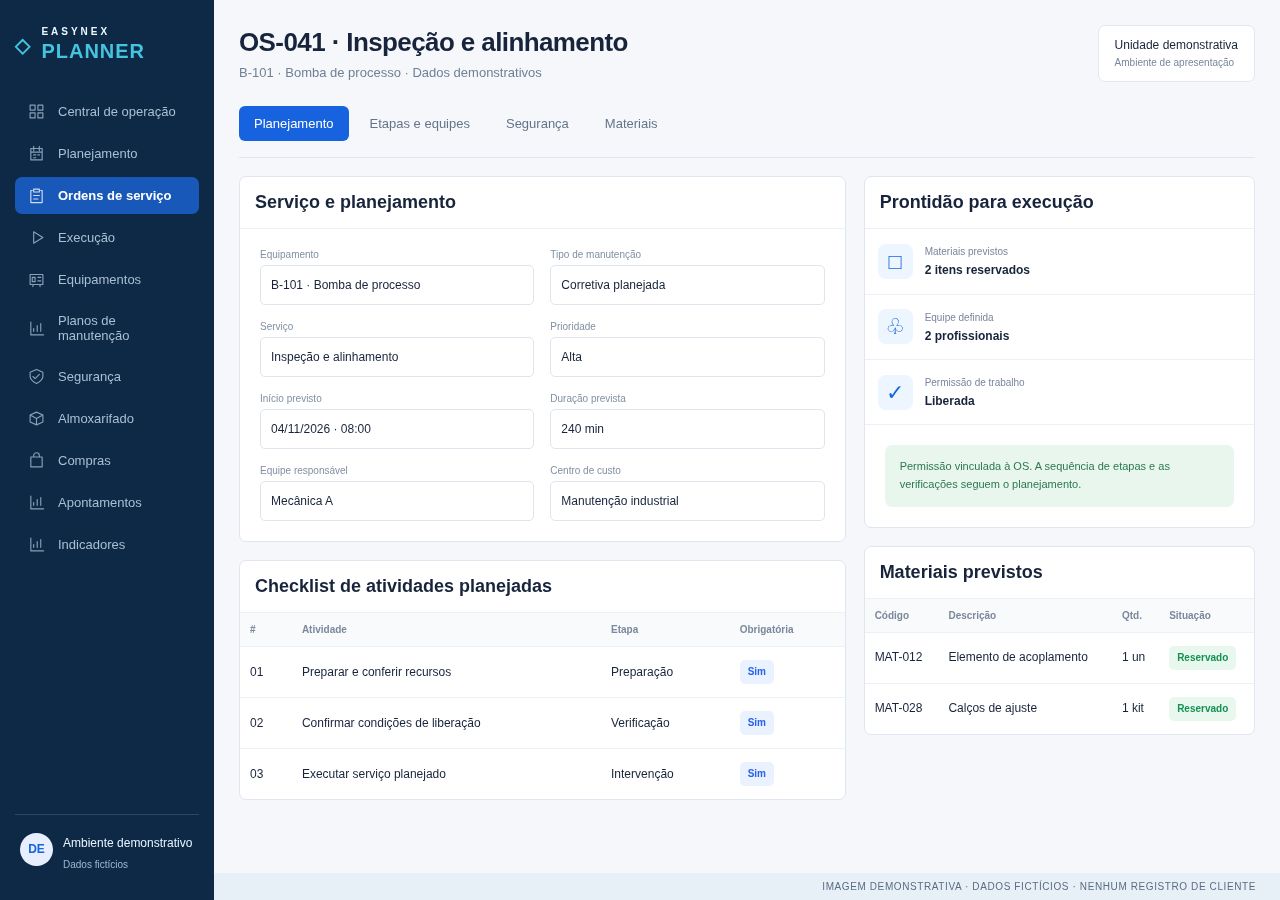Click the Easynex Planner diamond logo
Image resolution: width=1280 pixels, height=900 pixels.
(x=22, y=47)
